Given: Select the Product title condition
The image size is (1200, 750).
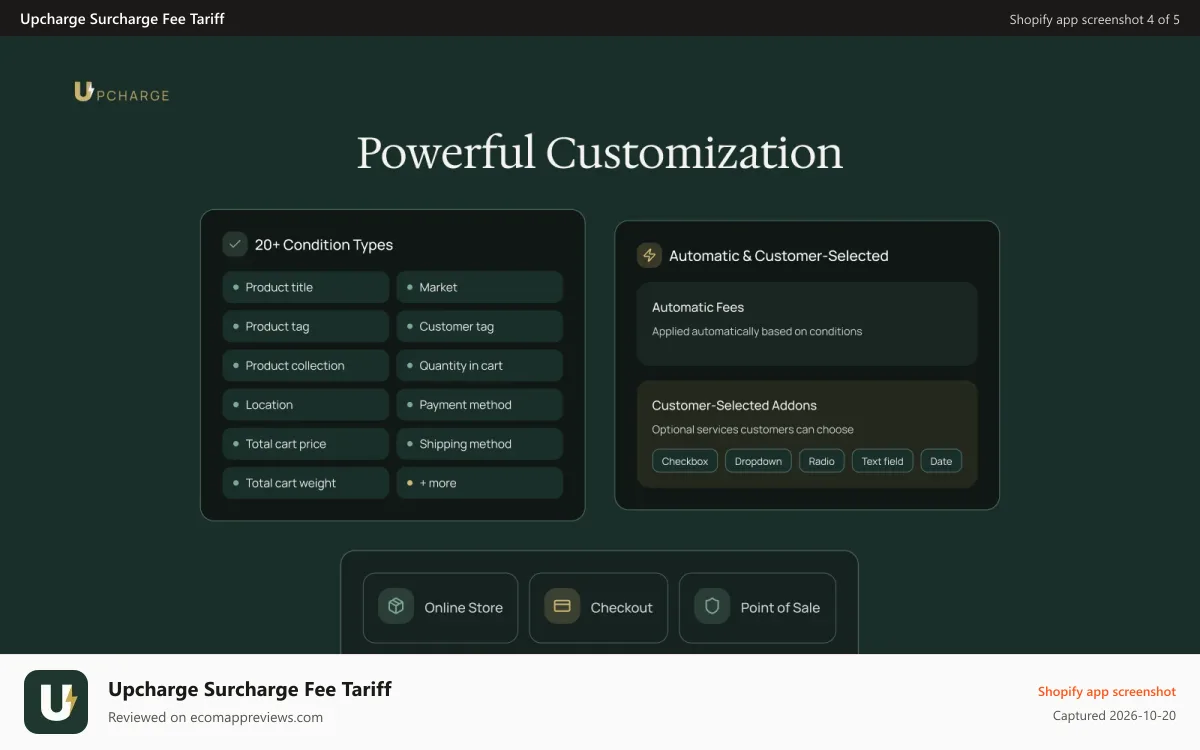Looking at the screenshot, I should (305, 287).
